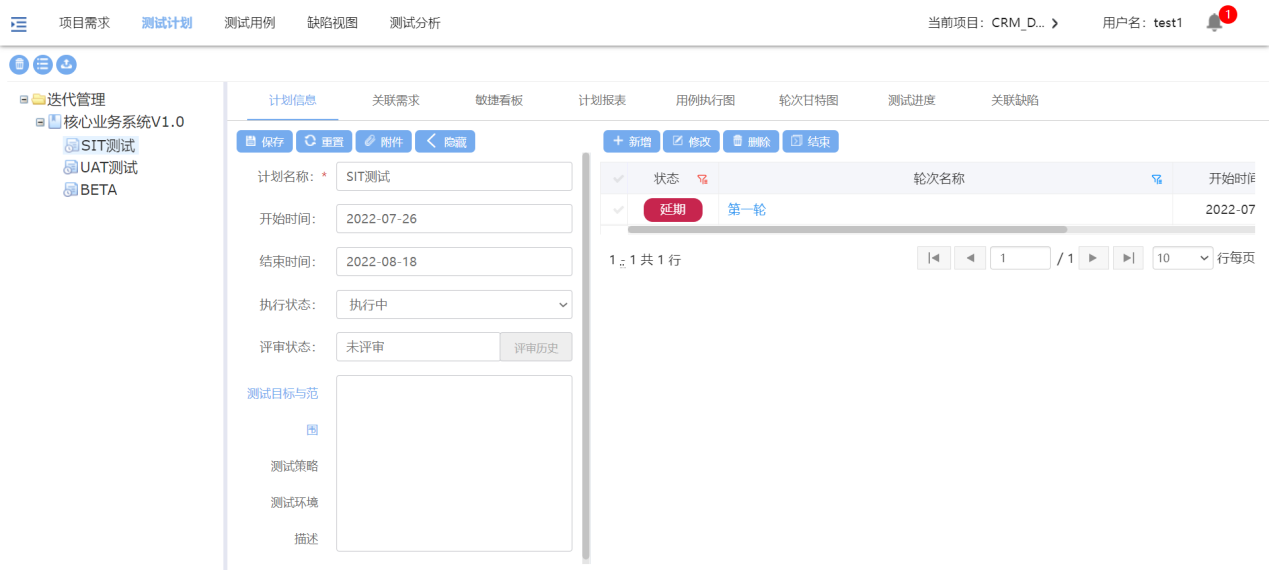The width and height of the screenshot is (1269, 570).
Task: Click the 用户名 test1 label
Action: click(x=1143, y=22)
